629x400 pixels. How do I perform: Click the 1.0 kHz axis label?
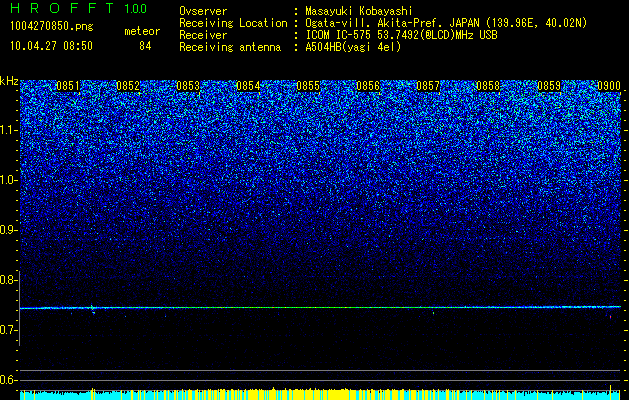[x=9, y=180]
